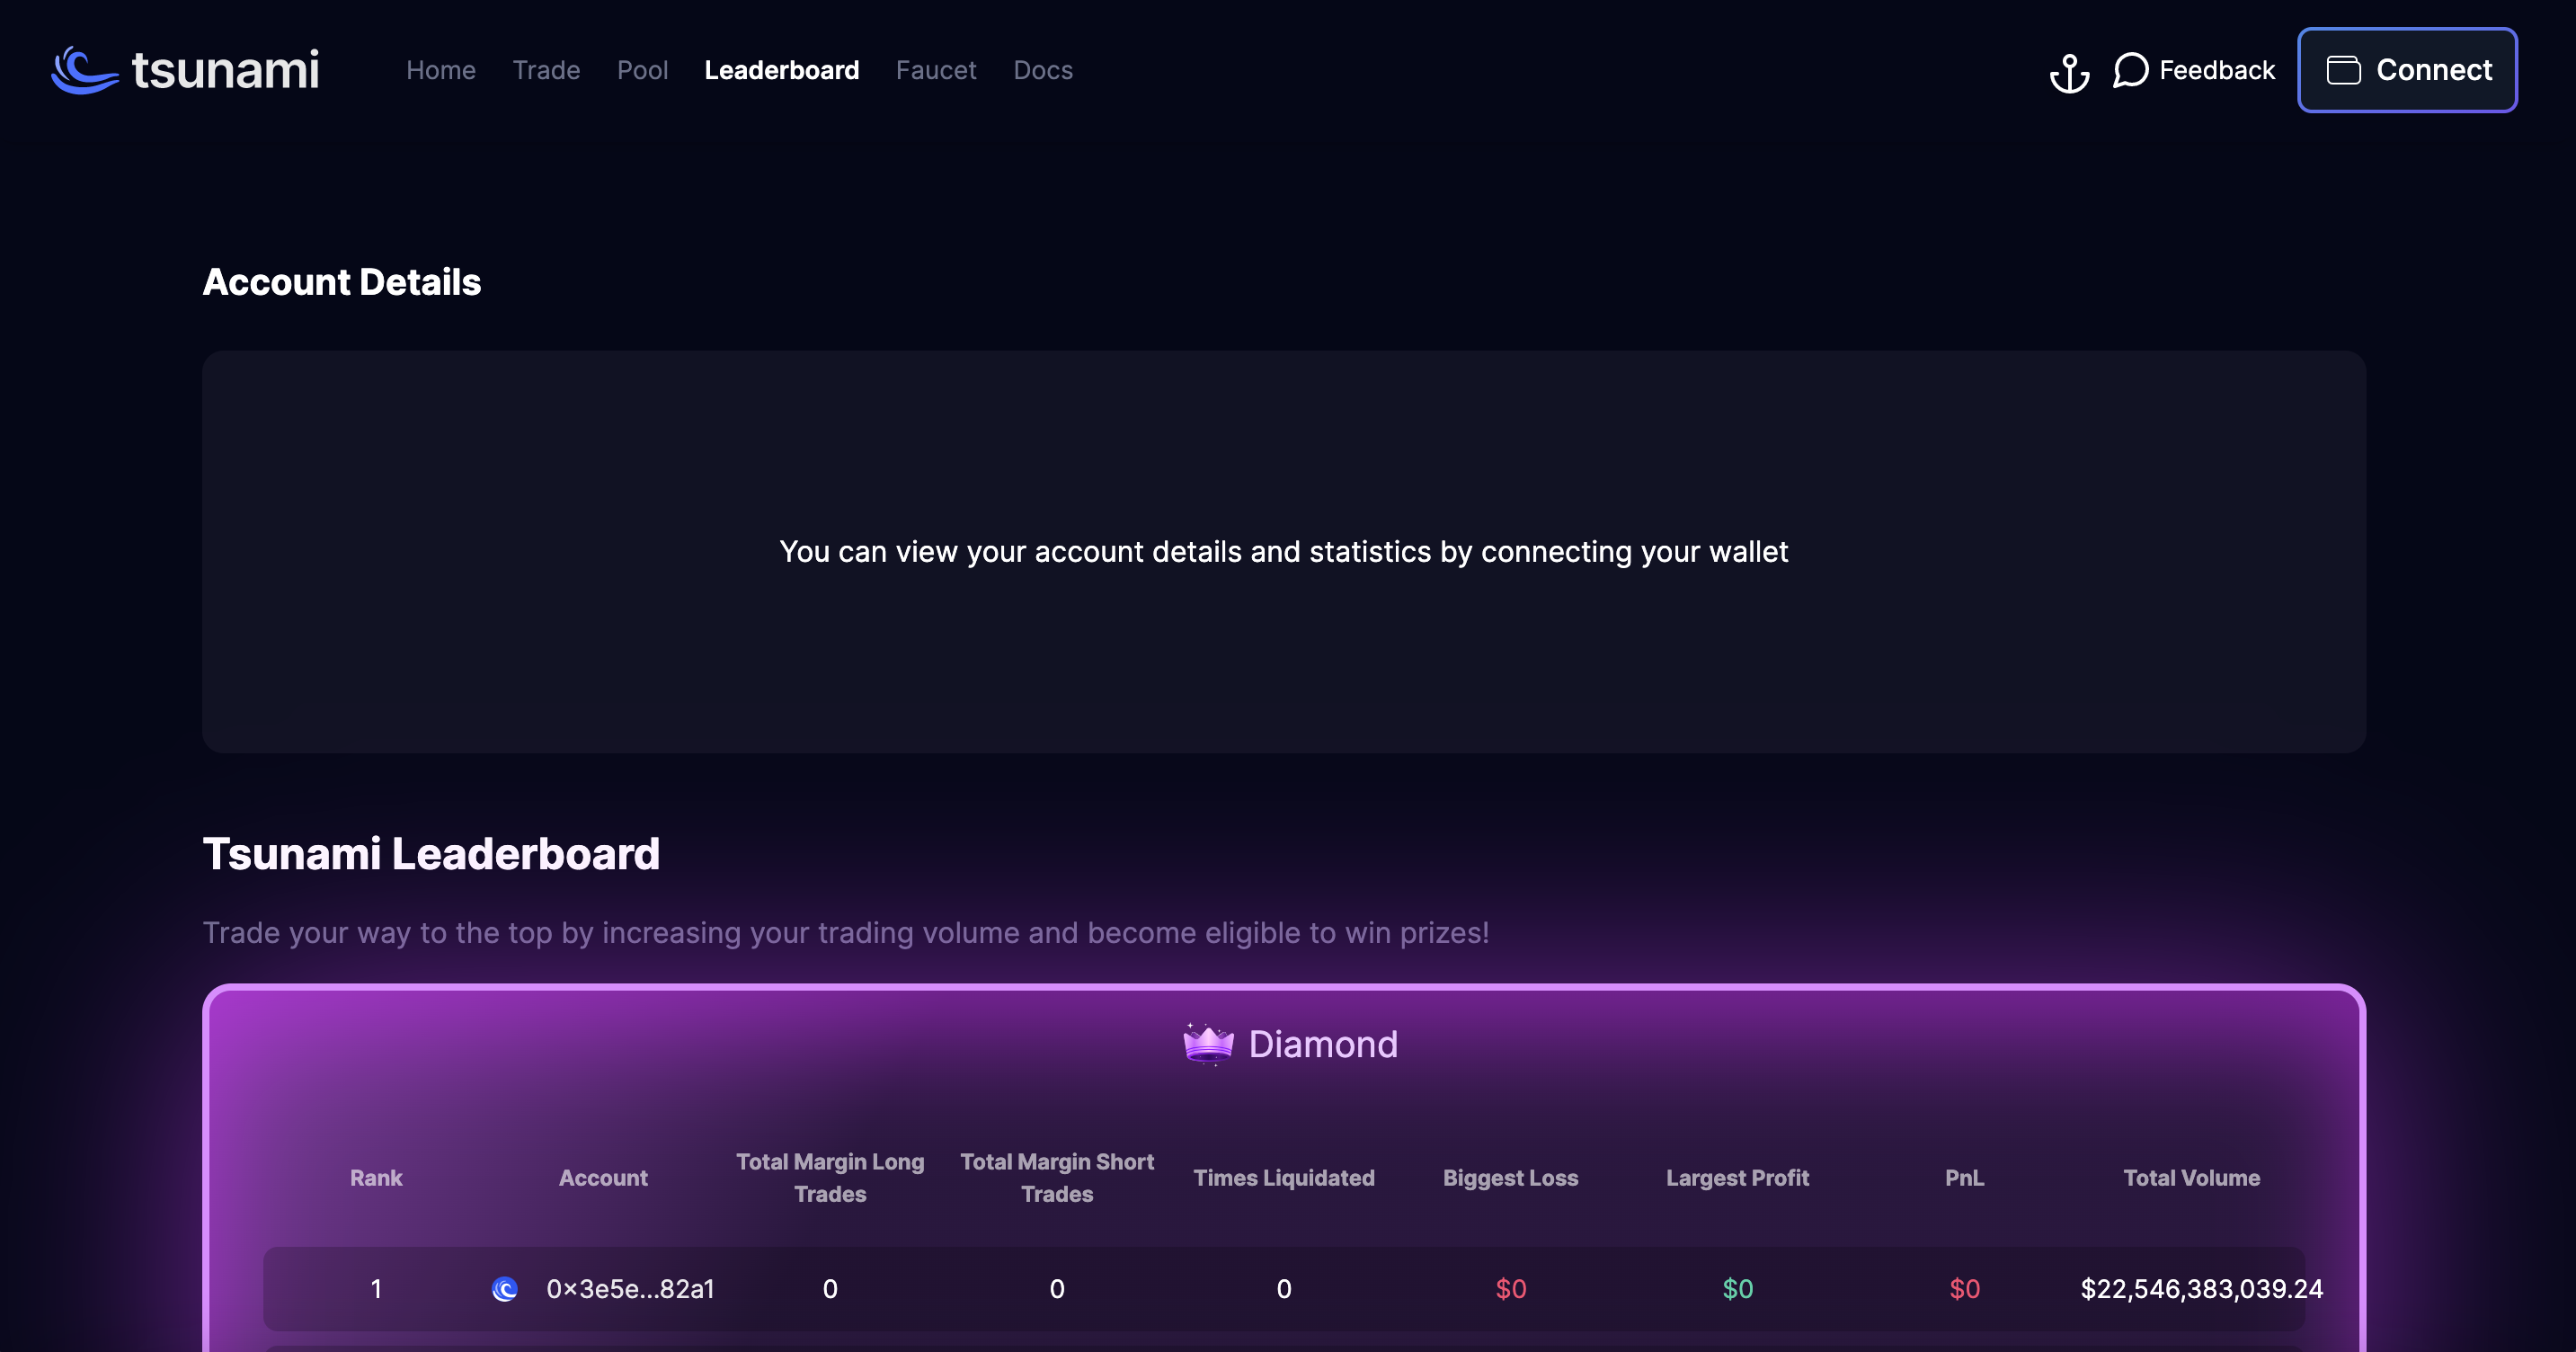Click the tsunami wordmark text

[x=225, y=70]
